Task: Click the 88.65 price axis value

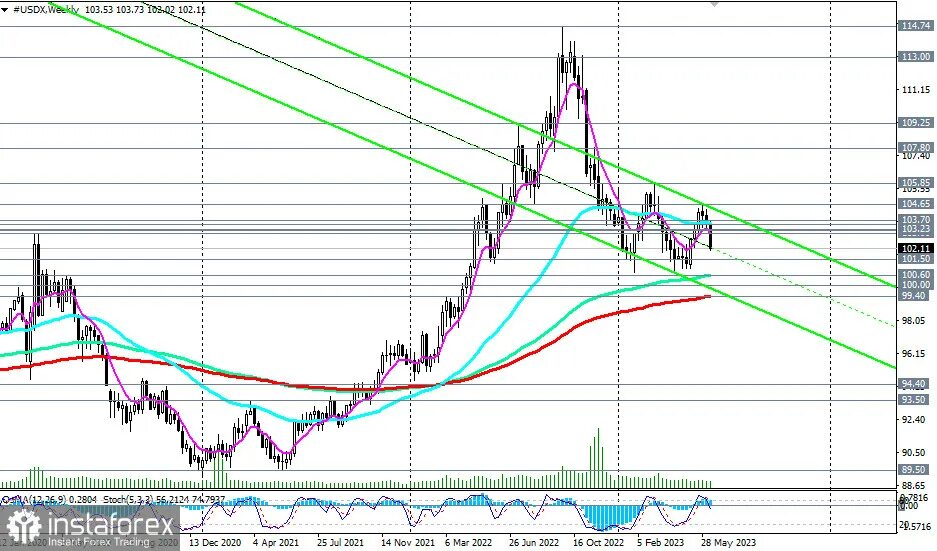Action: coord(916,485)
